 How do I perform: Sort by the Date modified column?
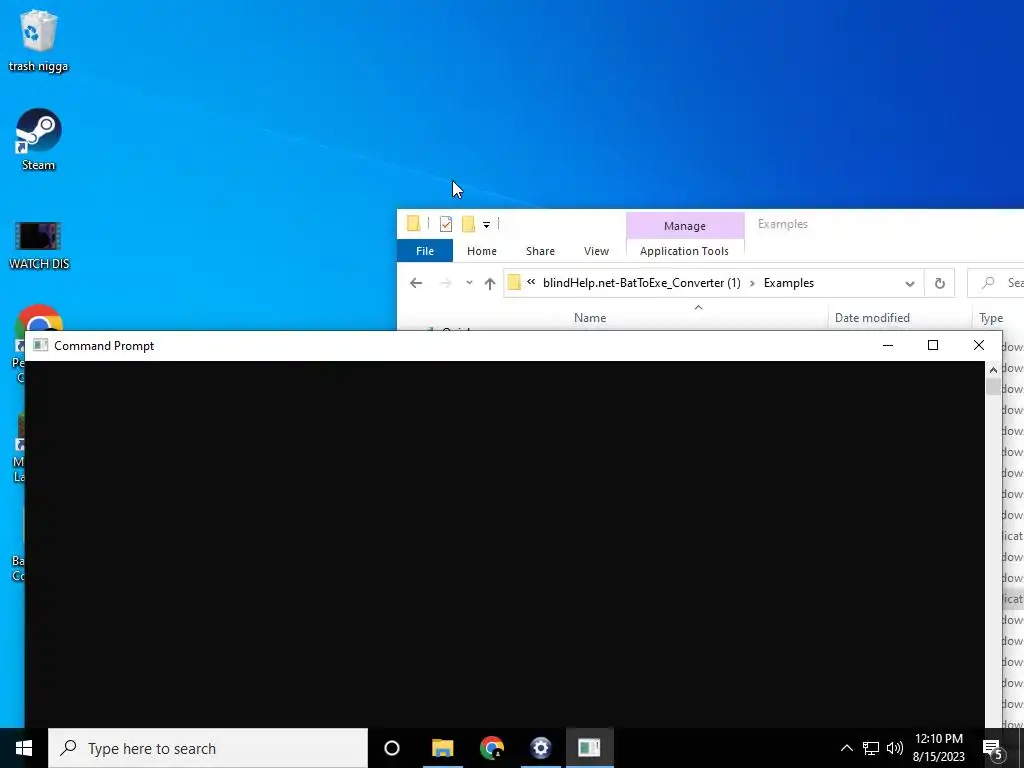(872, 317)
